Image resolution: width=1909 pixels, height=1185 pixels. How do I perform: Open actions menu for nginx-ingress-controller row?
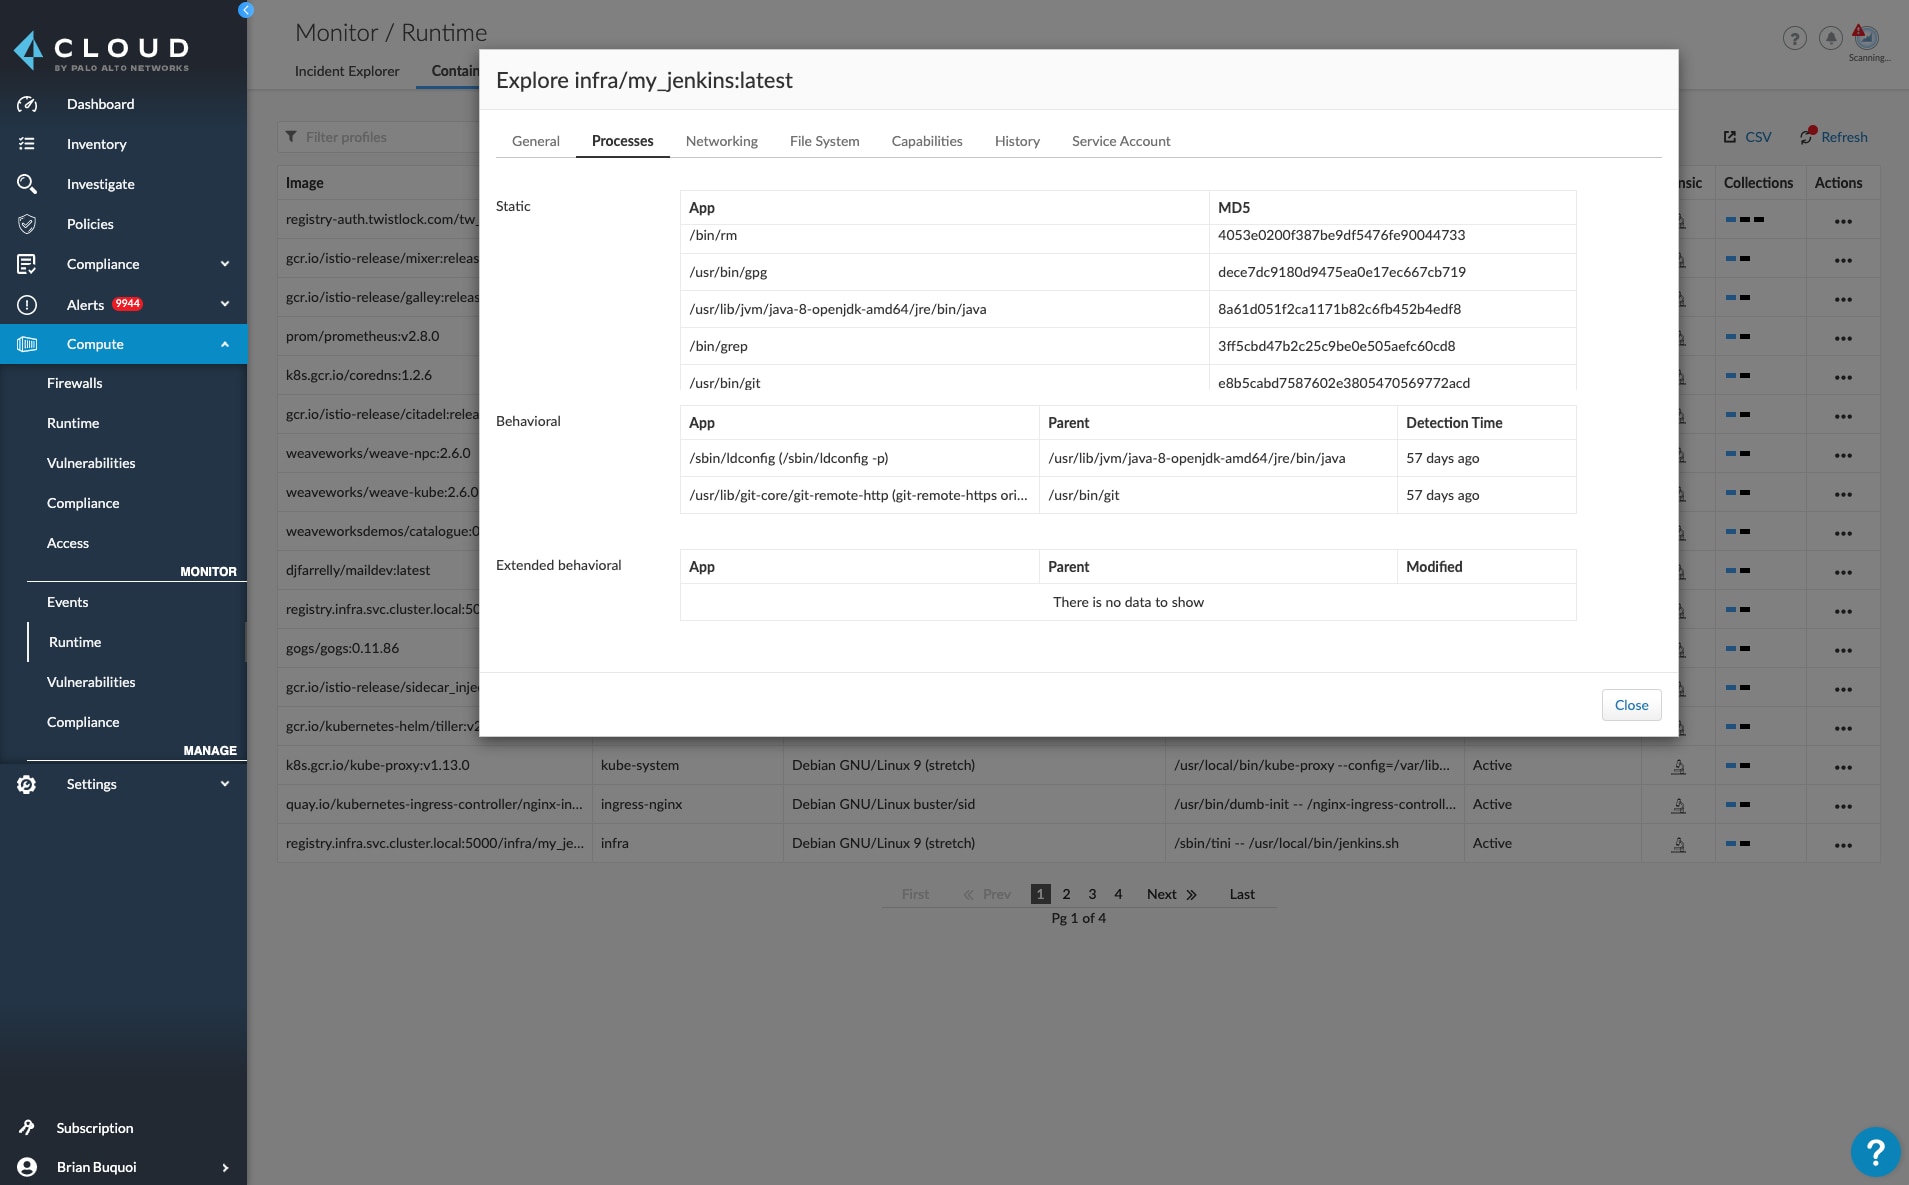[x=1843, y=805]
